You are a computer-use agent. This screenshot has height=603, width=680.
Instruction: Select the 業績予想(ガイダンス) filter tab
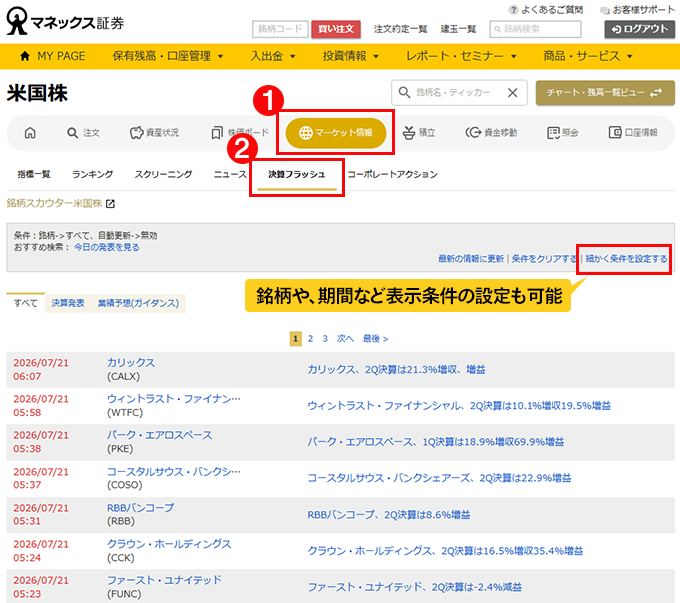point(138,303)
